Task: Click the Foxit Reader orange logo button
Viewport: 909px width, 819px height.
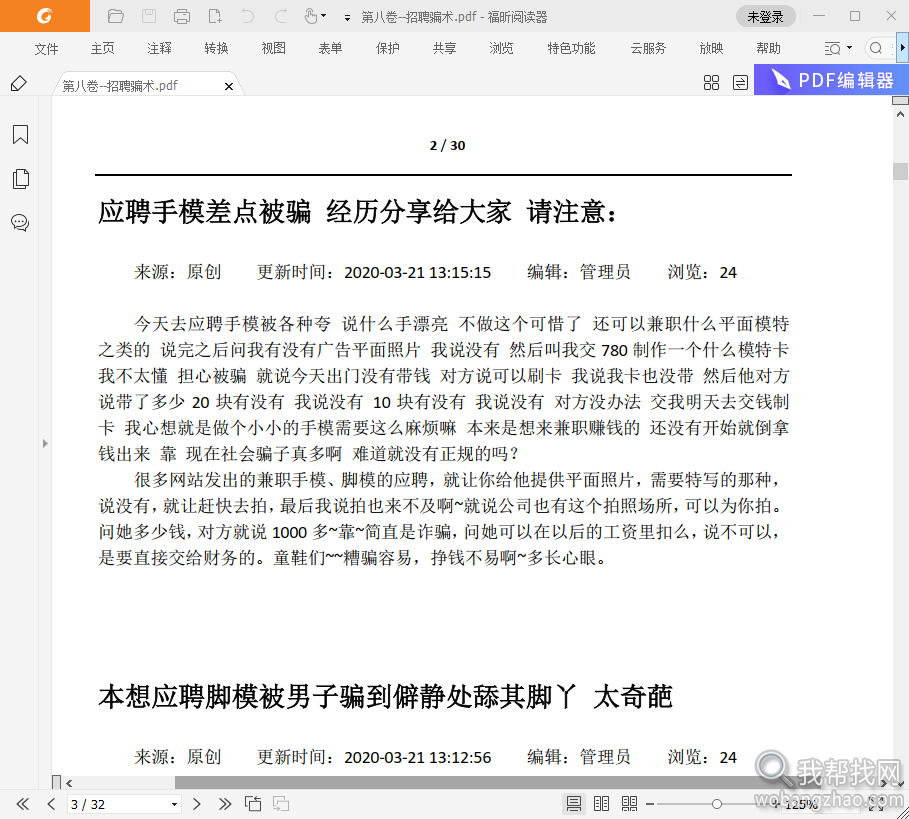Action: point(45,16)
